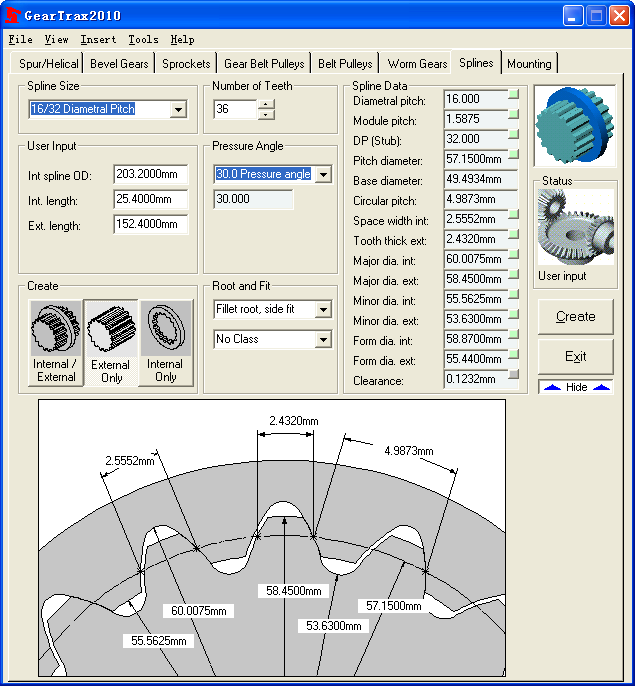
Task: Toggle the green indicator beside Minor dia. int
Action: (513, 294)
